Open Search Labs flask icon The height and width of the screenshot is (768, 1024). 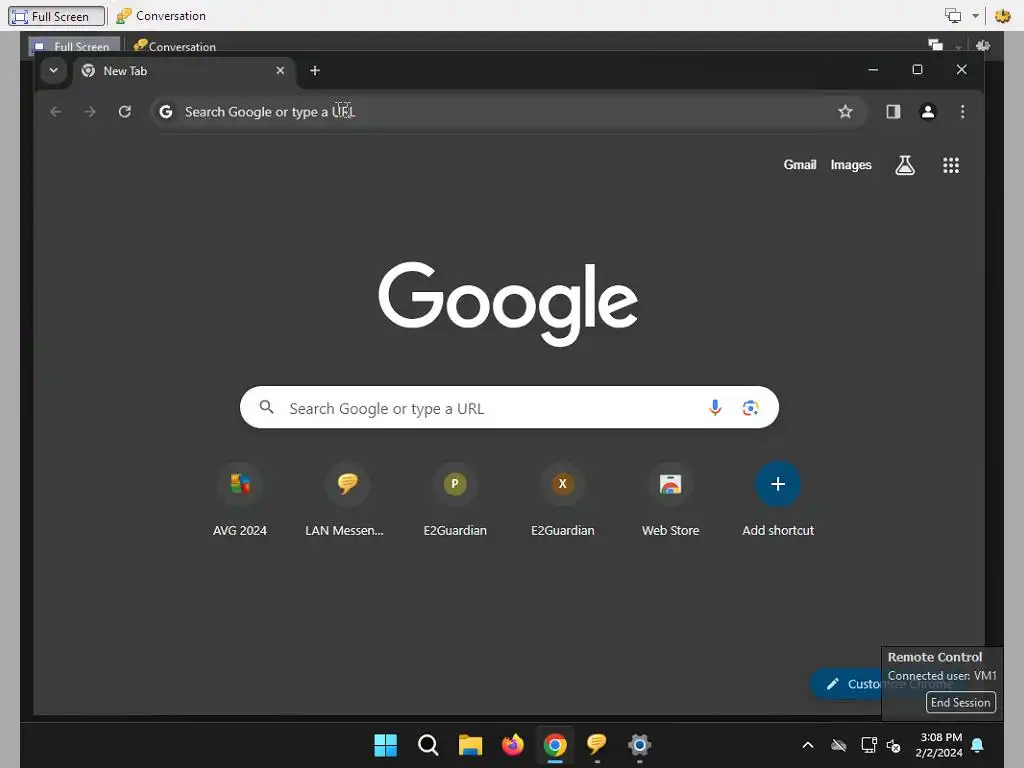[904, 165]
